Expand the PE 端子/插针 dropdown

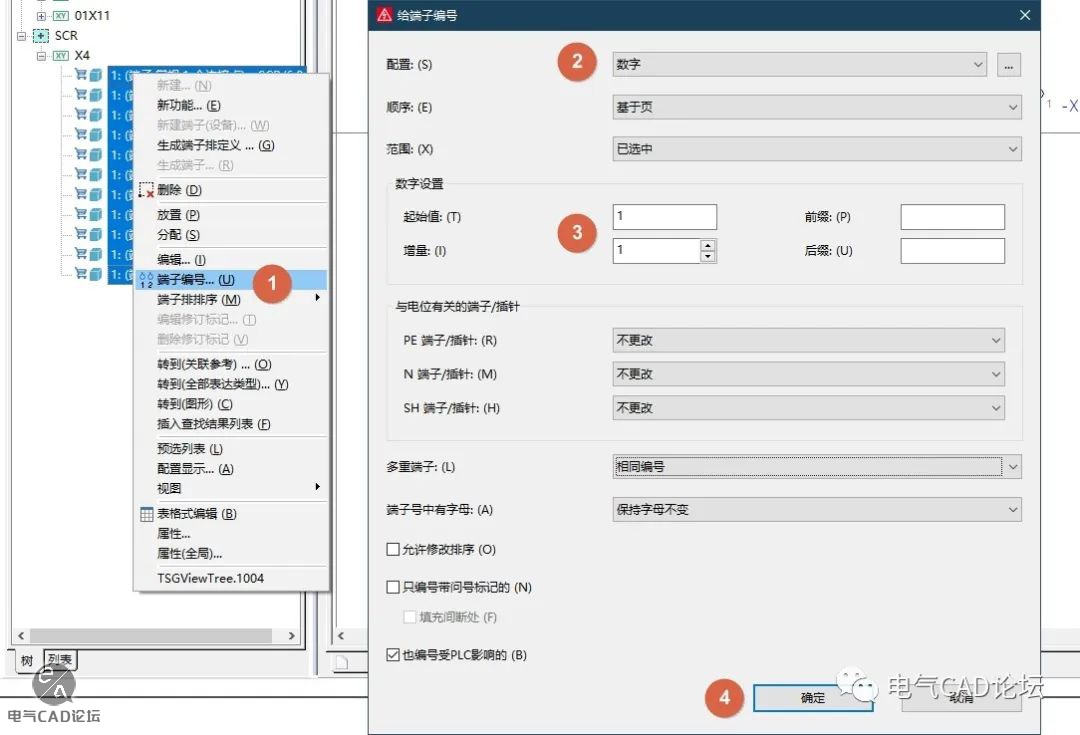click(x=808, y=340)
